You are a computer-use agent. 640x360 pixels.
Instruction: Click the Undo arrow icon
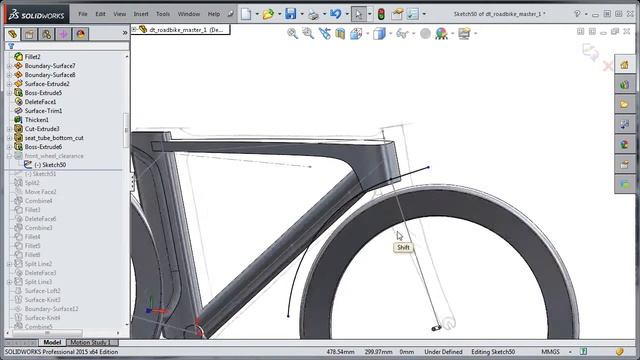(336, 14)
